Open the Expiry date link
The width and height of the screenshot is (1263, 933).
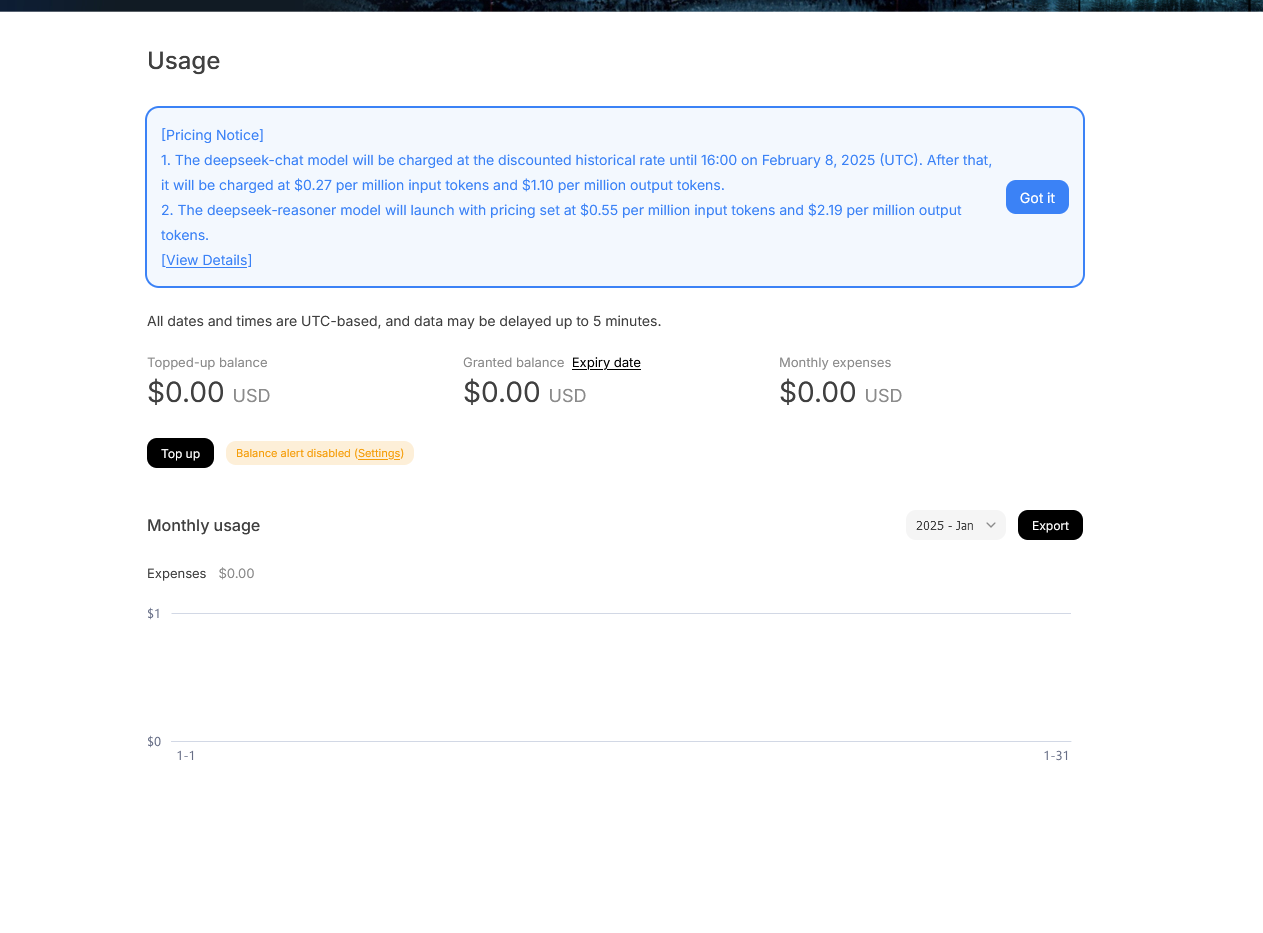coord(606,362)
